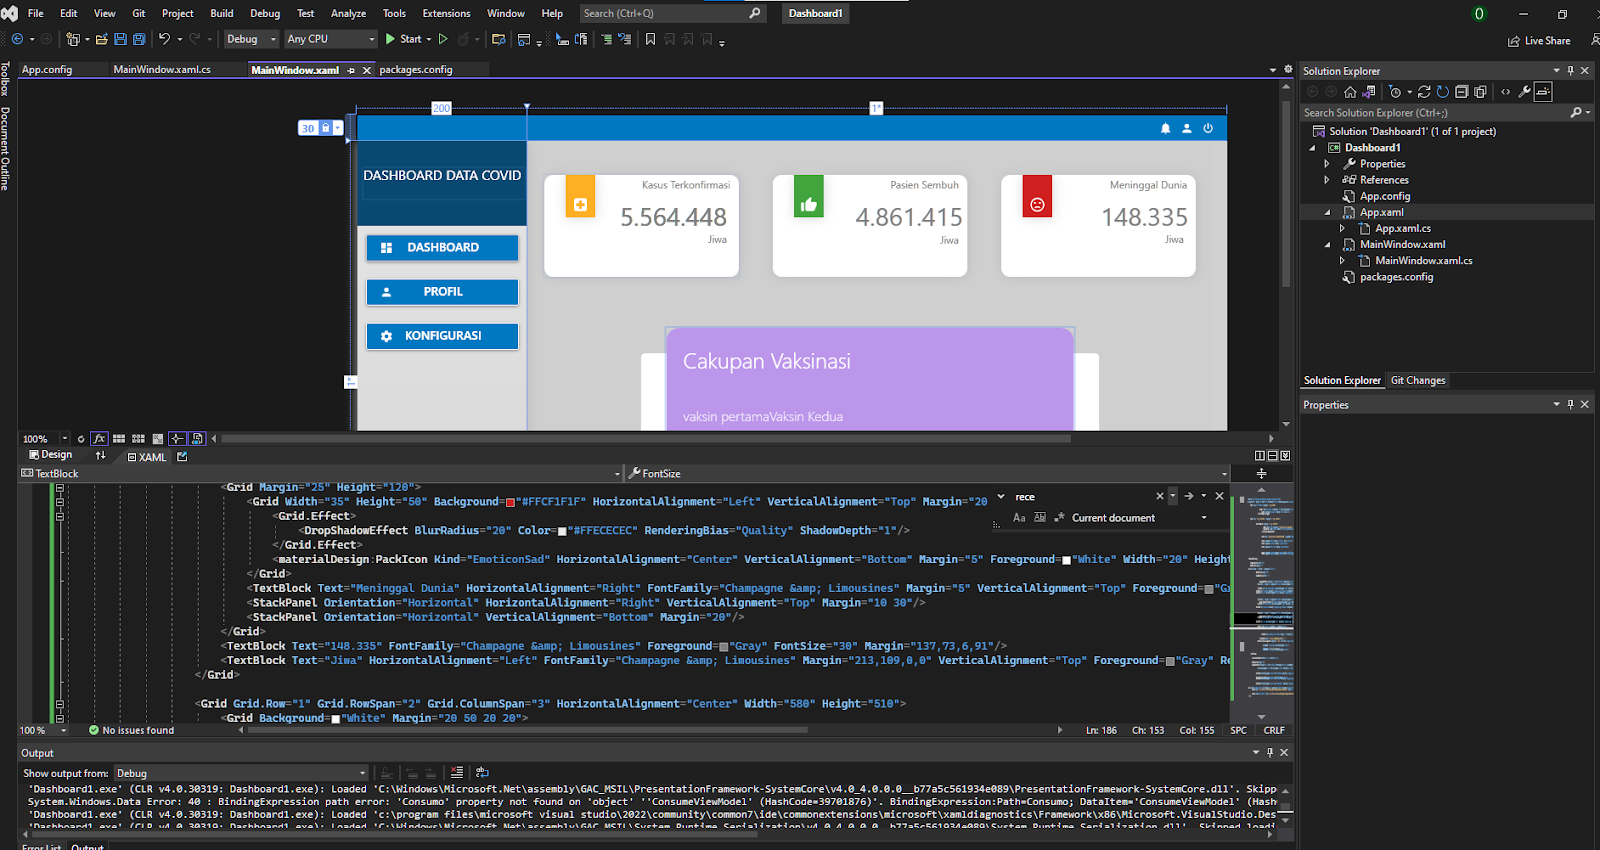Switch views icon in Solution Explorer
Screen dimensions: 1600x850
pyautogui.click(x=1369, y=92)
